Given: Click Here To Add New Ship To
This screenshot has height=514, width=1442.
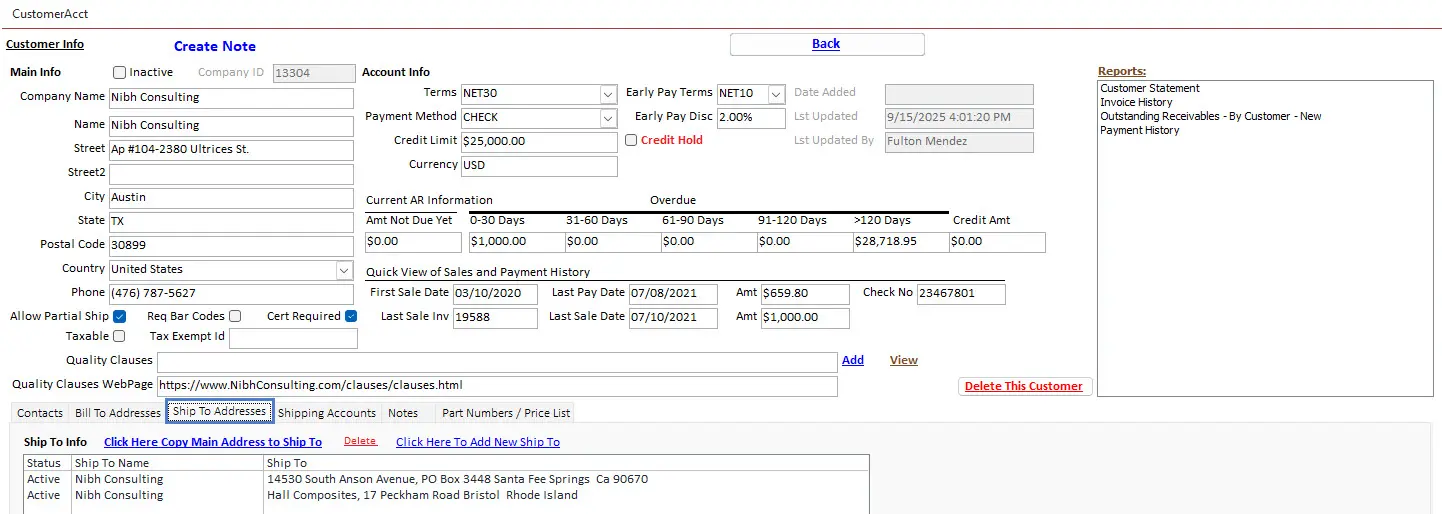Looking at the screenshot, I should (x=478, y=442).
